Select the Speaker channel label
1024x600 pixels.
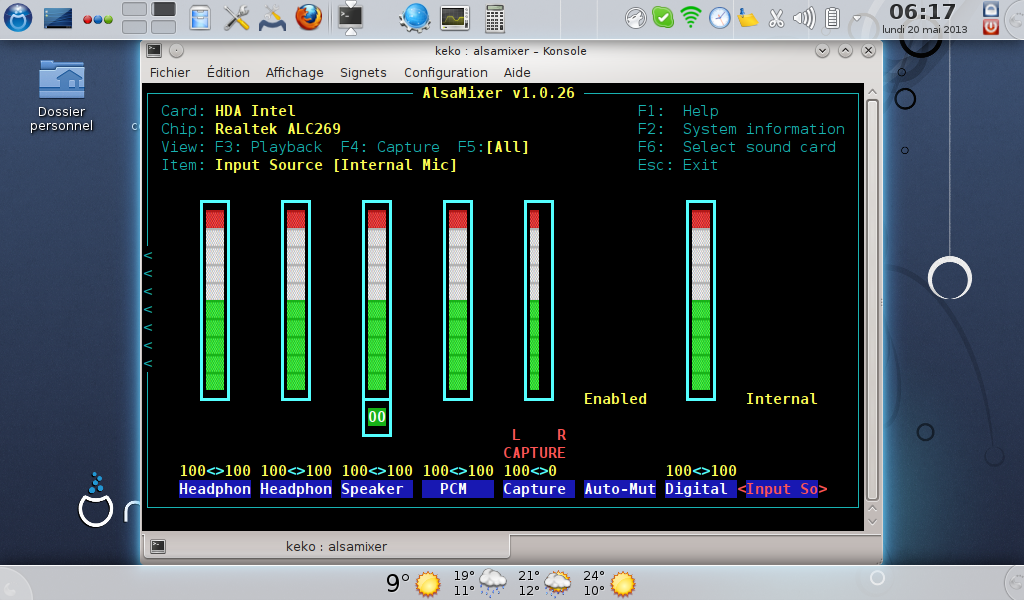(376, 489)
